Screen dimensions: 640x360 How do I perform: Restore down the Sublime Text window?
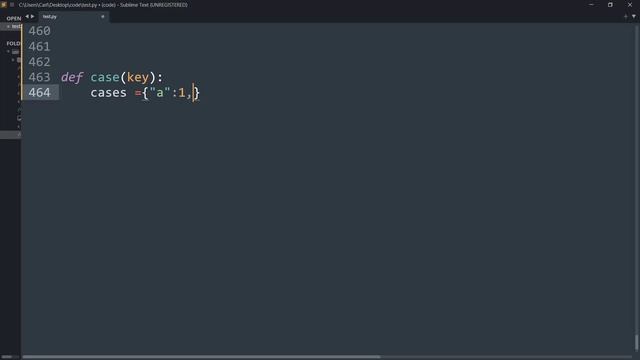(x=610, y=4)
